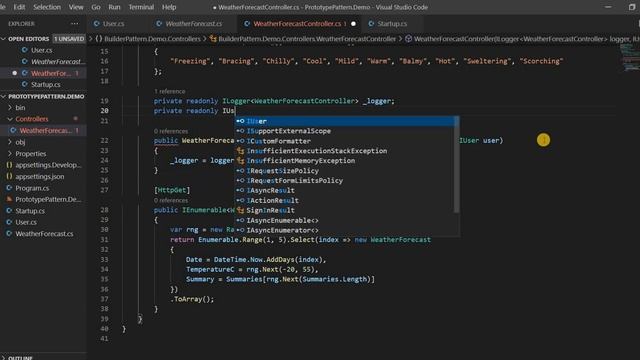Click WeatherForecastController class breadcrumb
This screenshot has width=640, height=360.
(x=307, y=39)
